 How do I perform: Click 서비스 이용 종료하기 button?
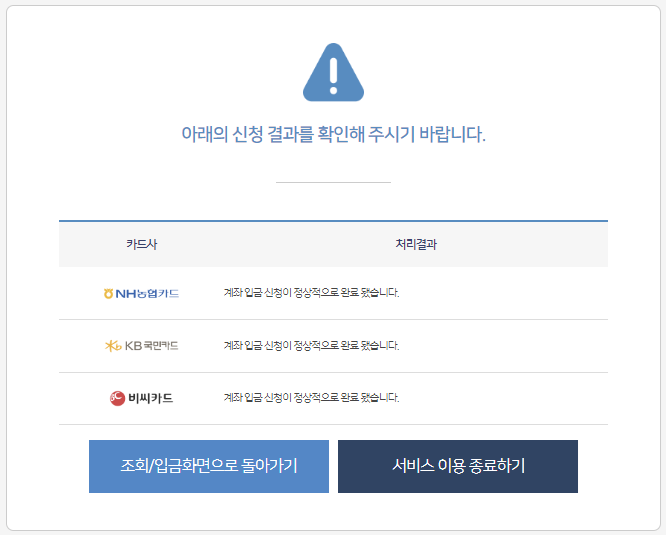pos(458,466)
